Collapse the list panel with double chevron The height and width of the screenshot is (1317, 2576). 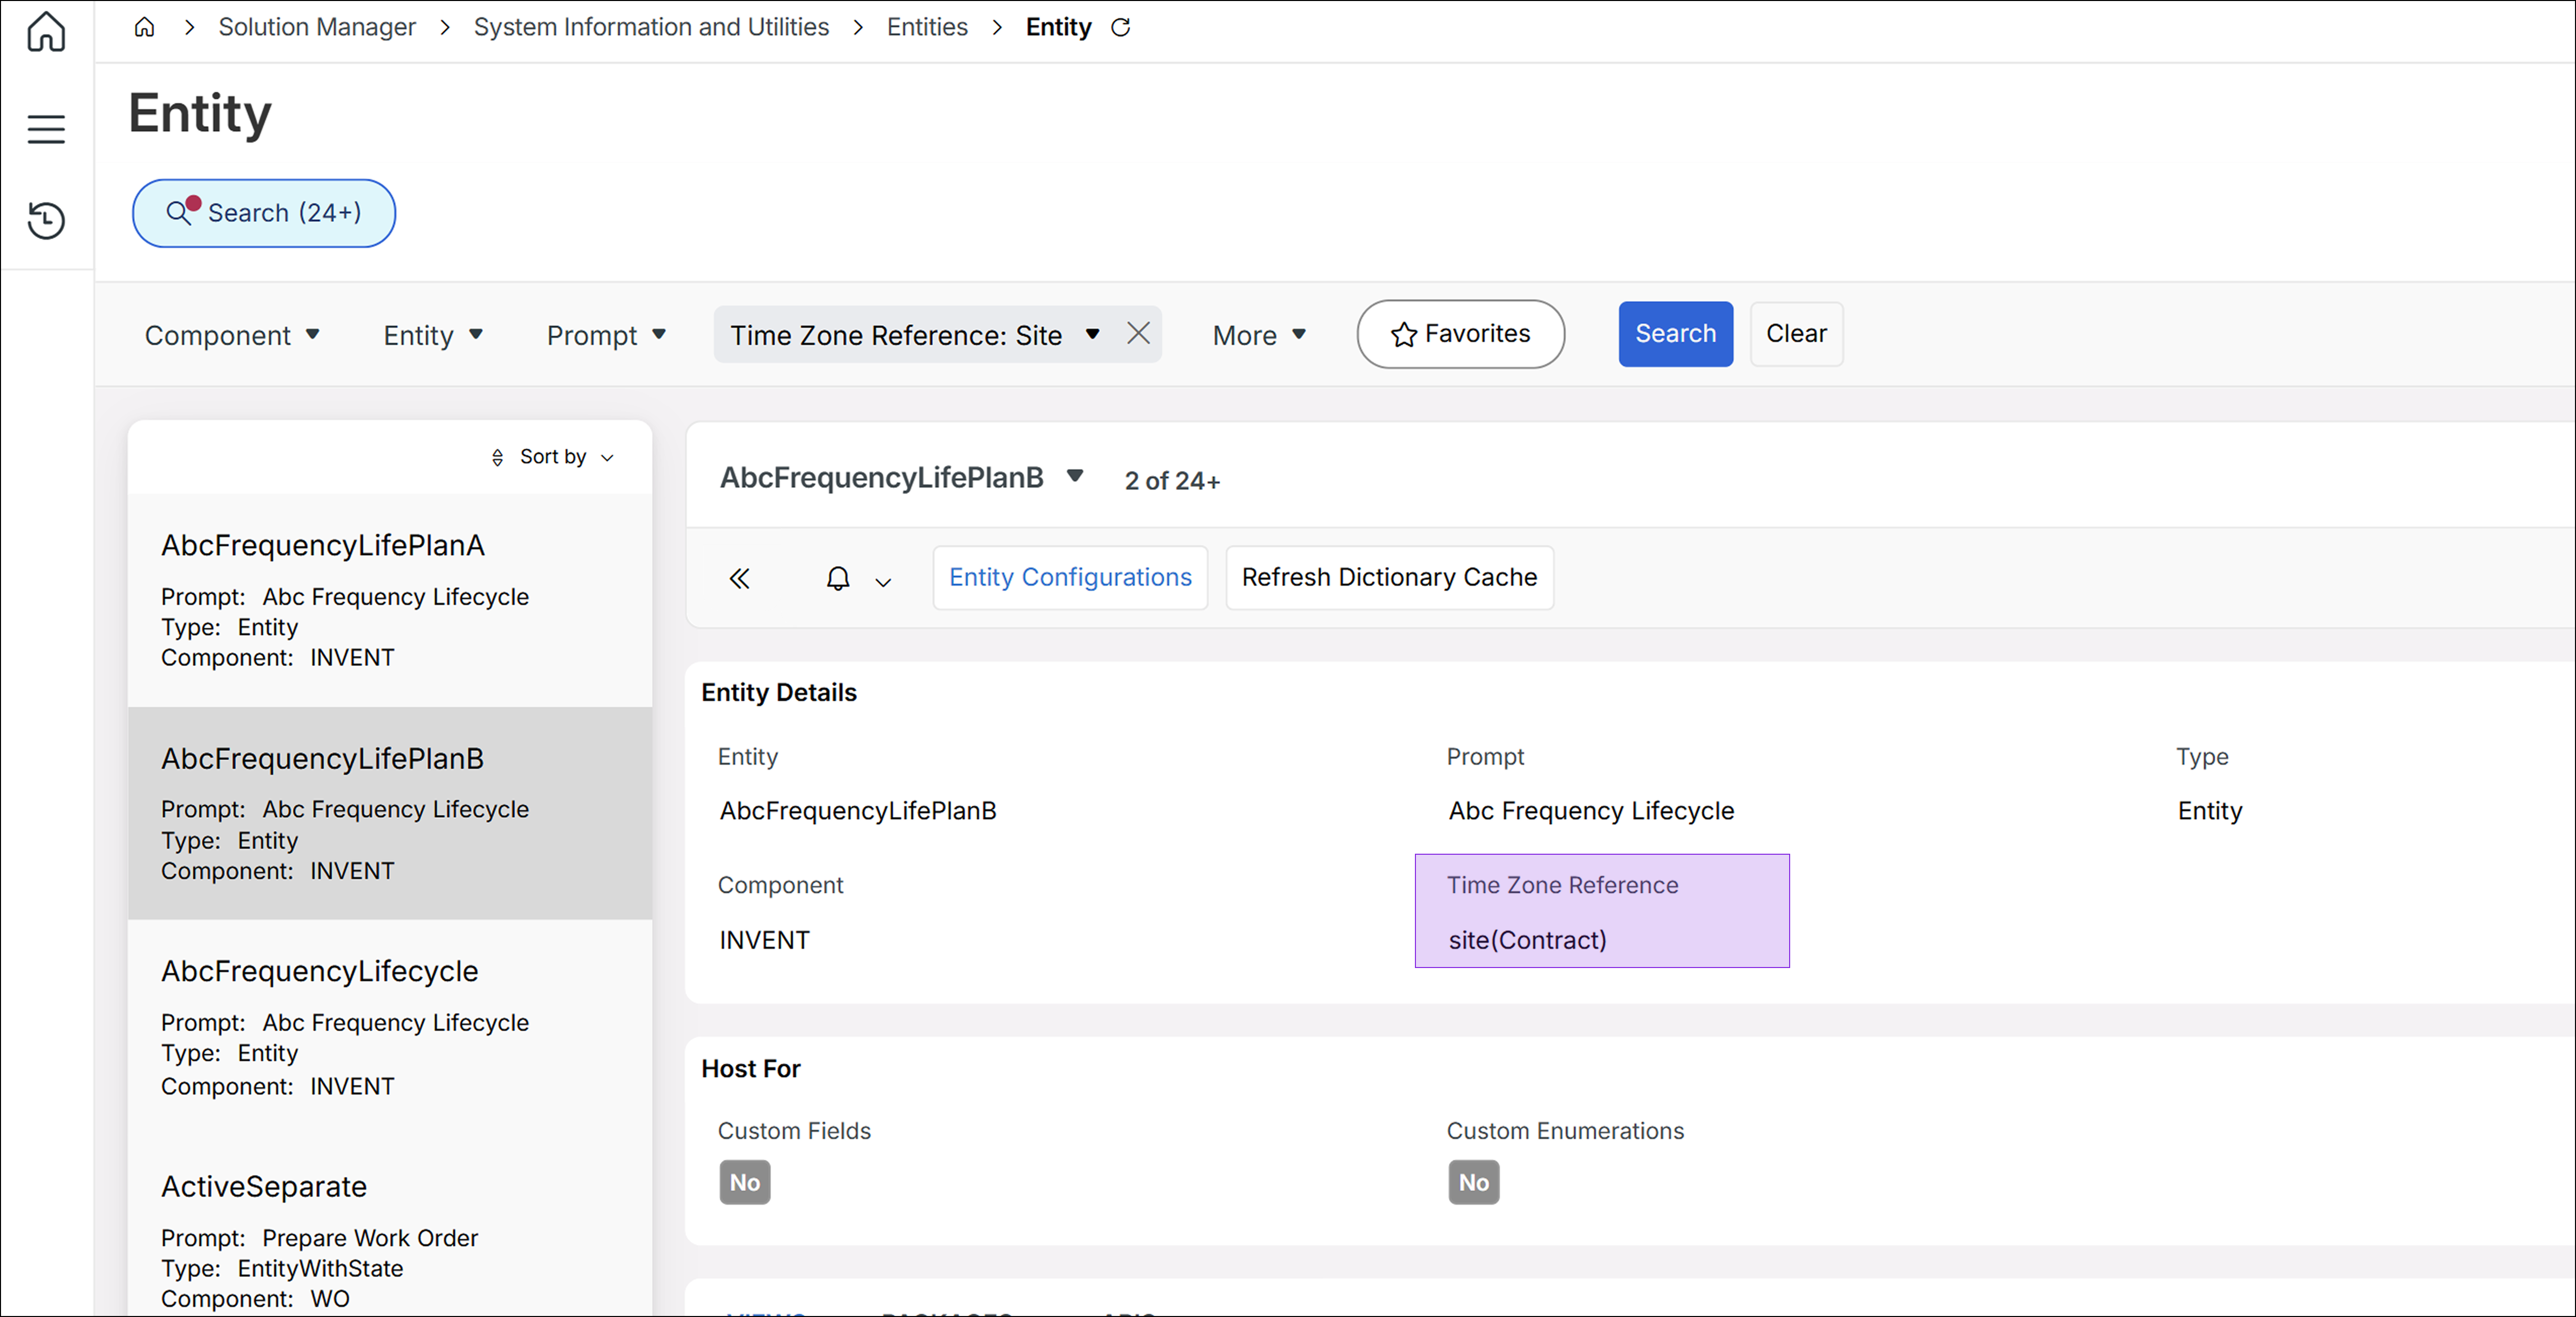click(740, 578)
